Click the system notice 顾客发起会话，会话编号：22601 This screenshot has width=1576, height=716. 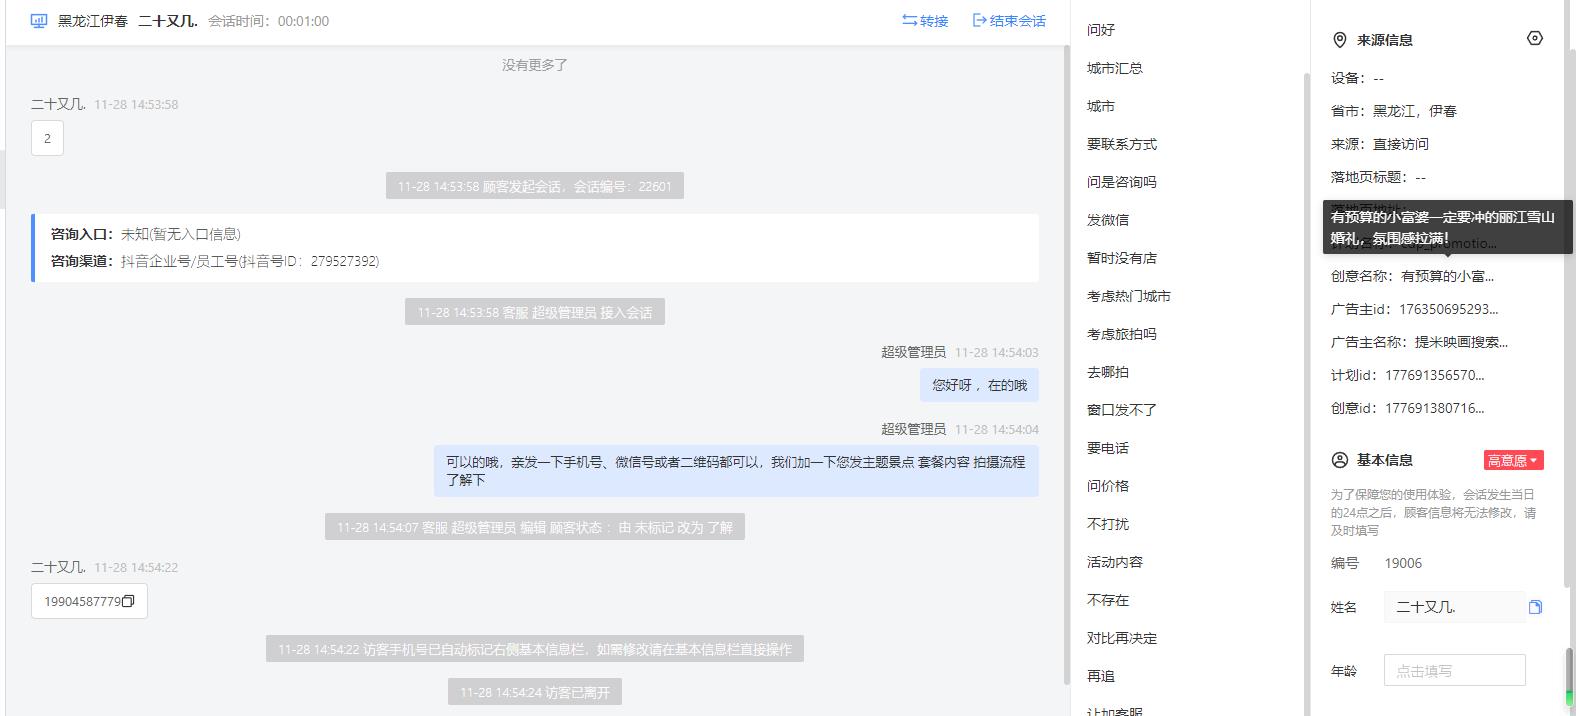point(535,186)
